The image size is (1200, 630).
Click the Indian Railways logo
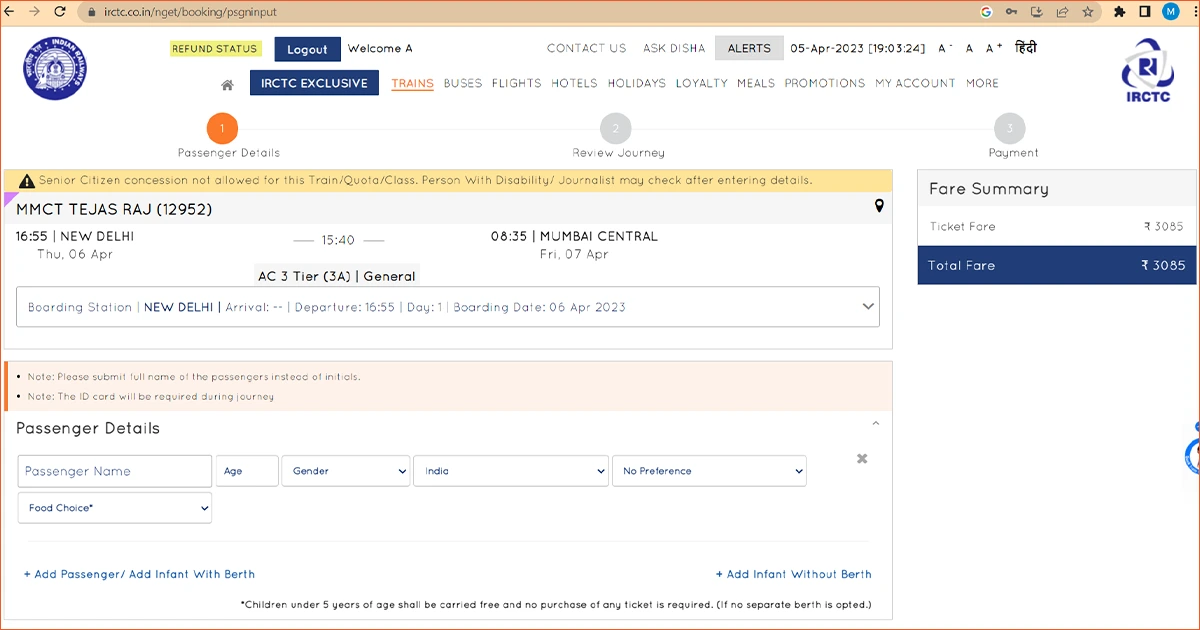pos(55,68)
